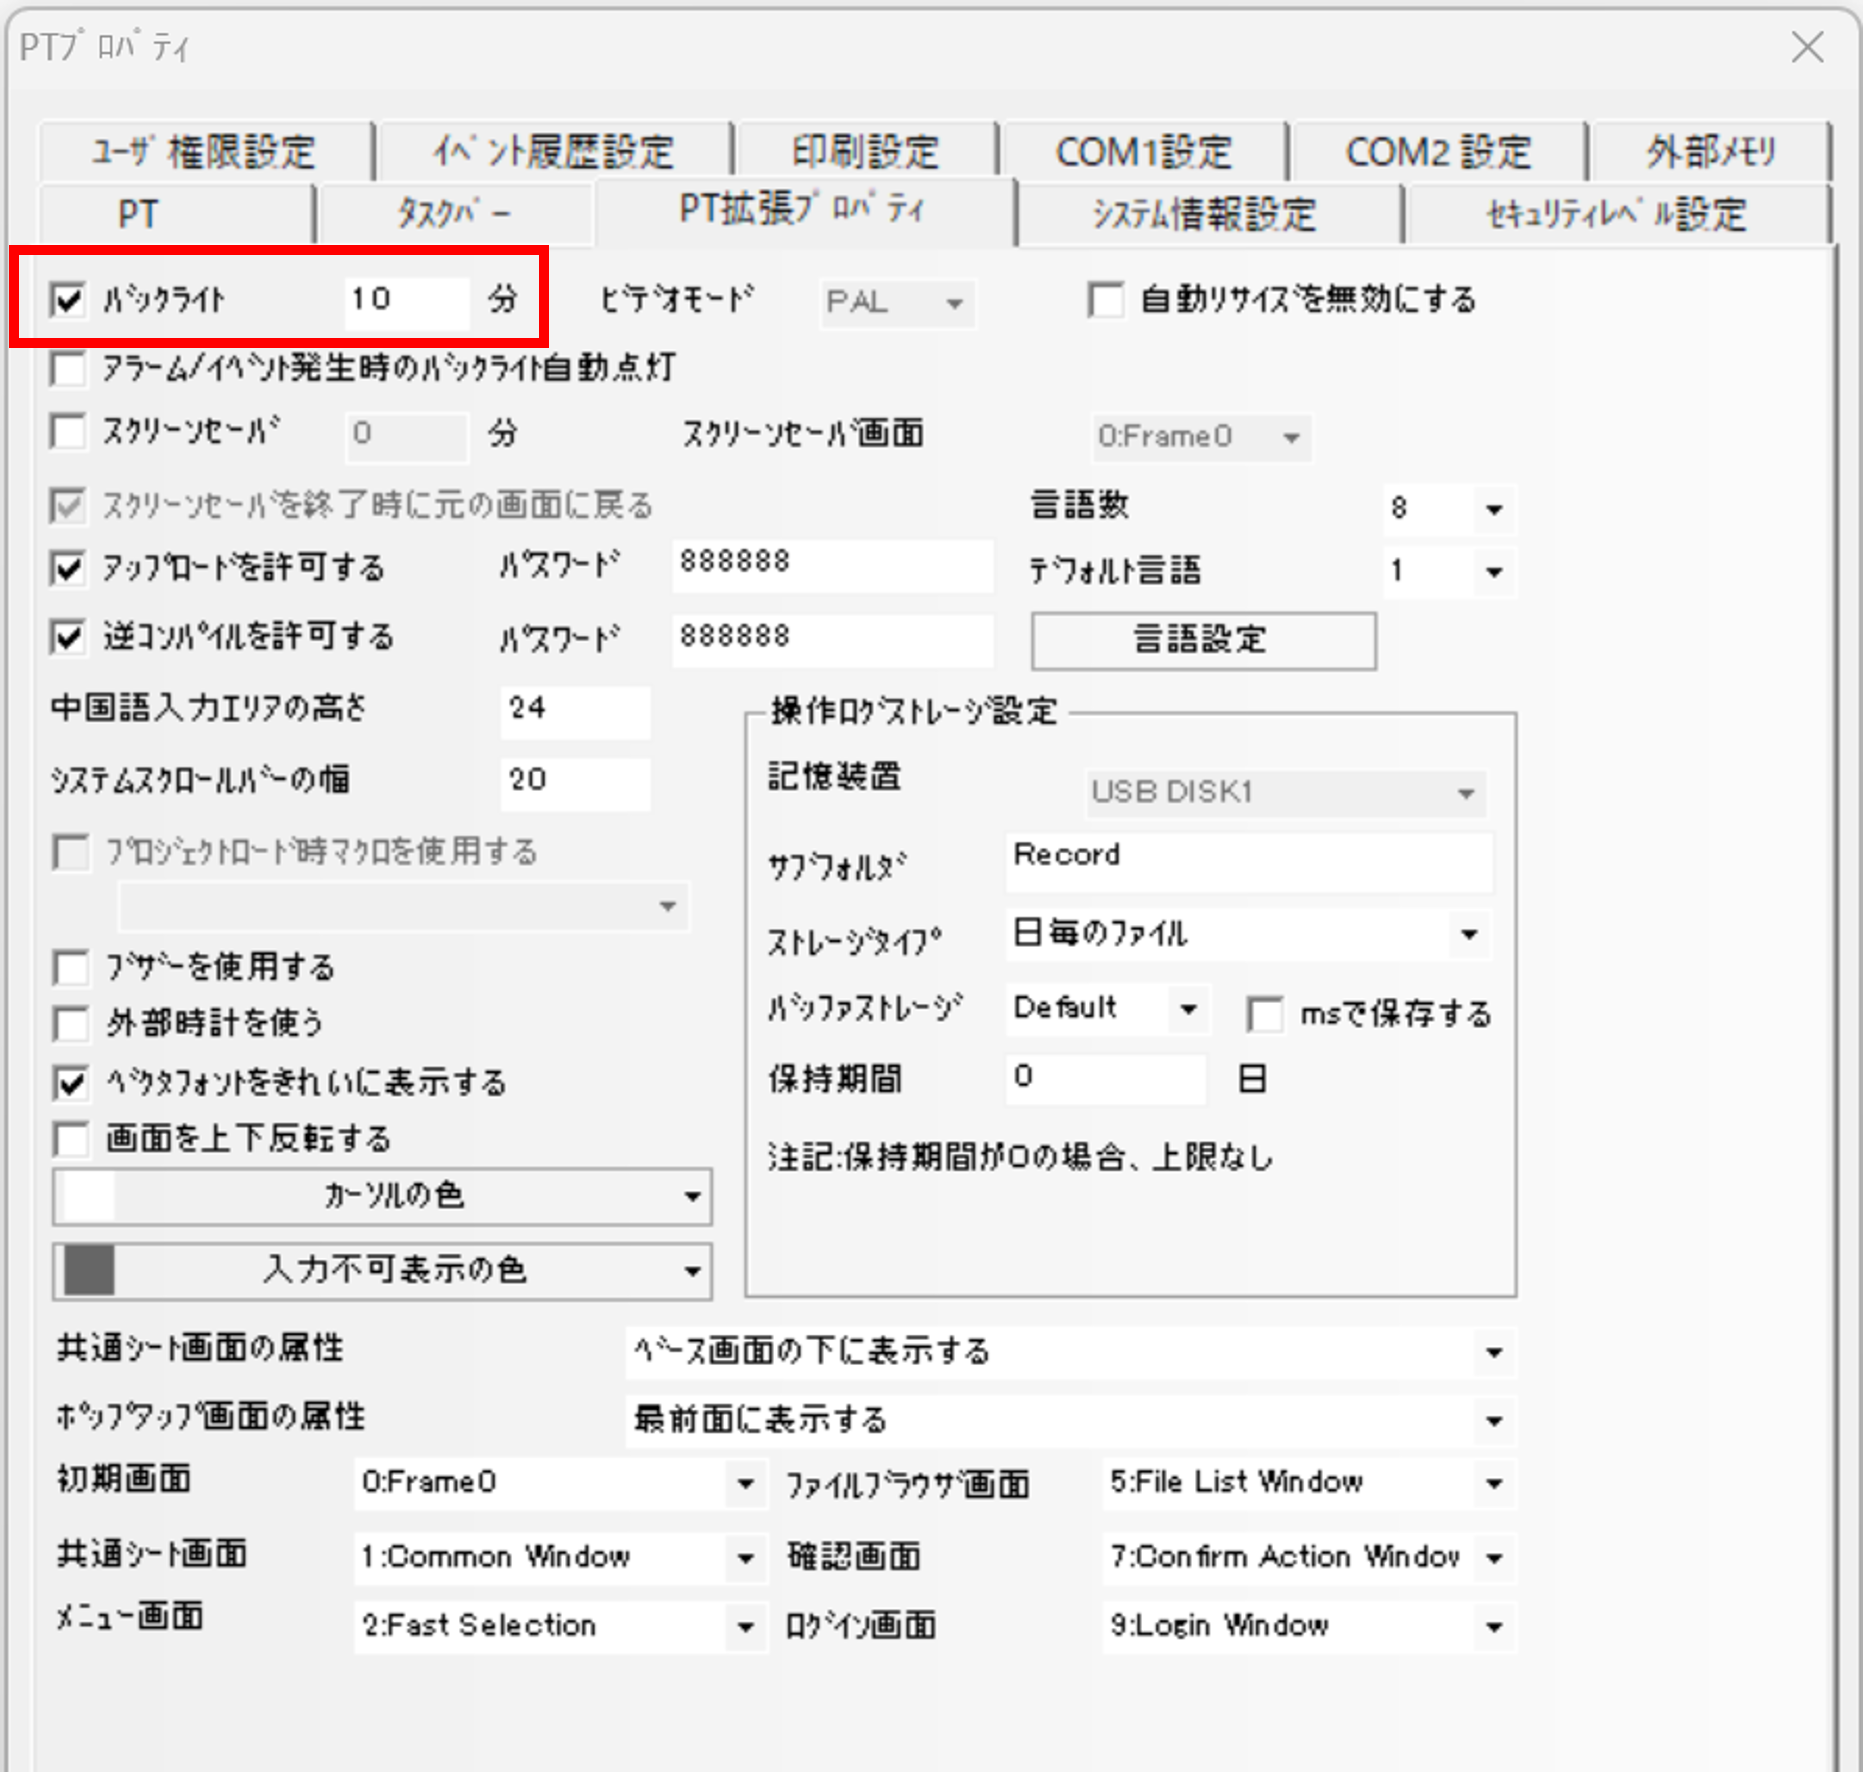Screen dimensions: 1863x1772
Task: Open ポップアップ画面の属性 dropdown
Action: tap(1070, 1420)
